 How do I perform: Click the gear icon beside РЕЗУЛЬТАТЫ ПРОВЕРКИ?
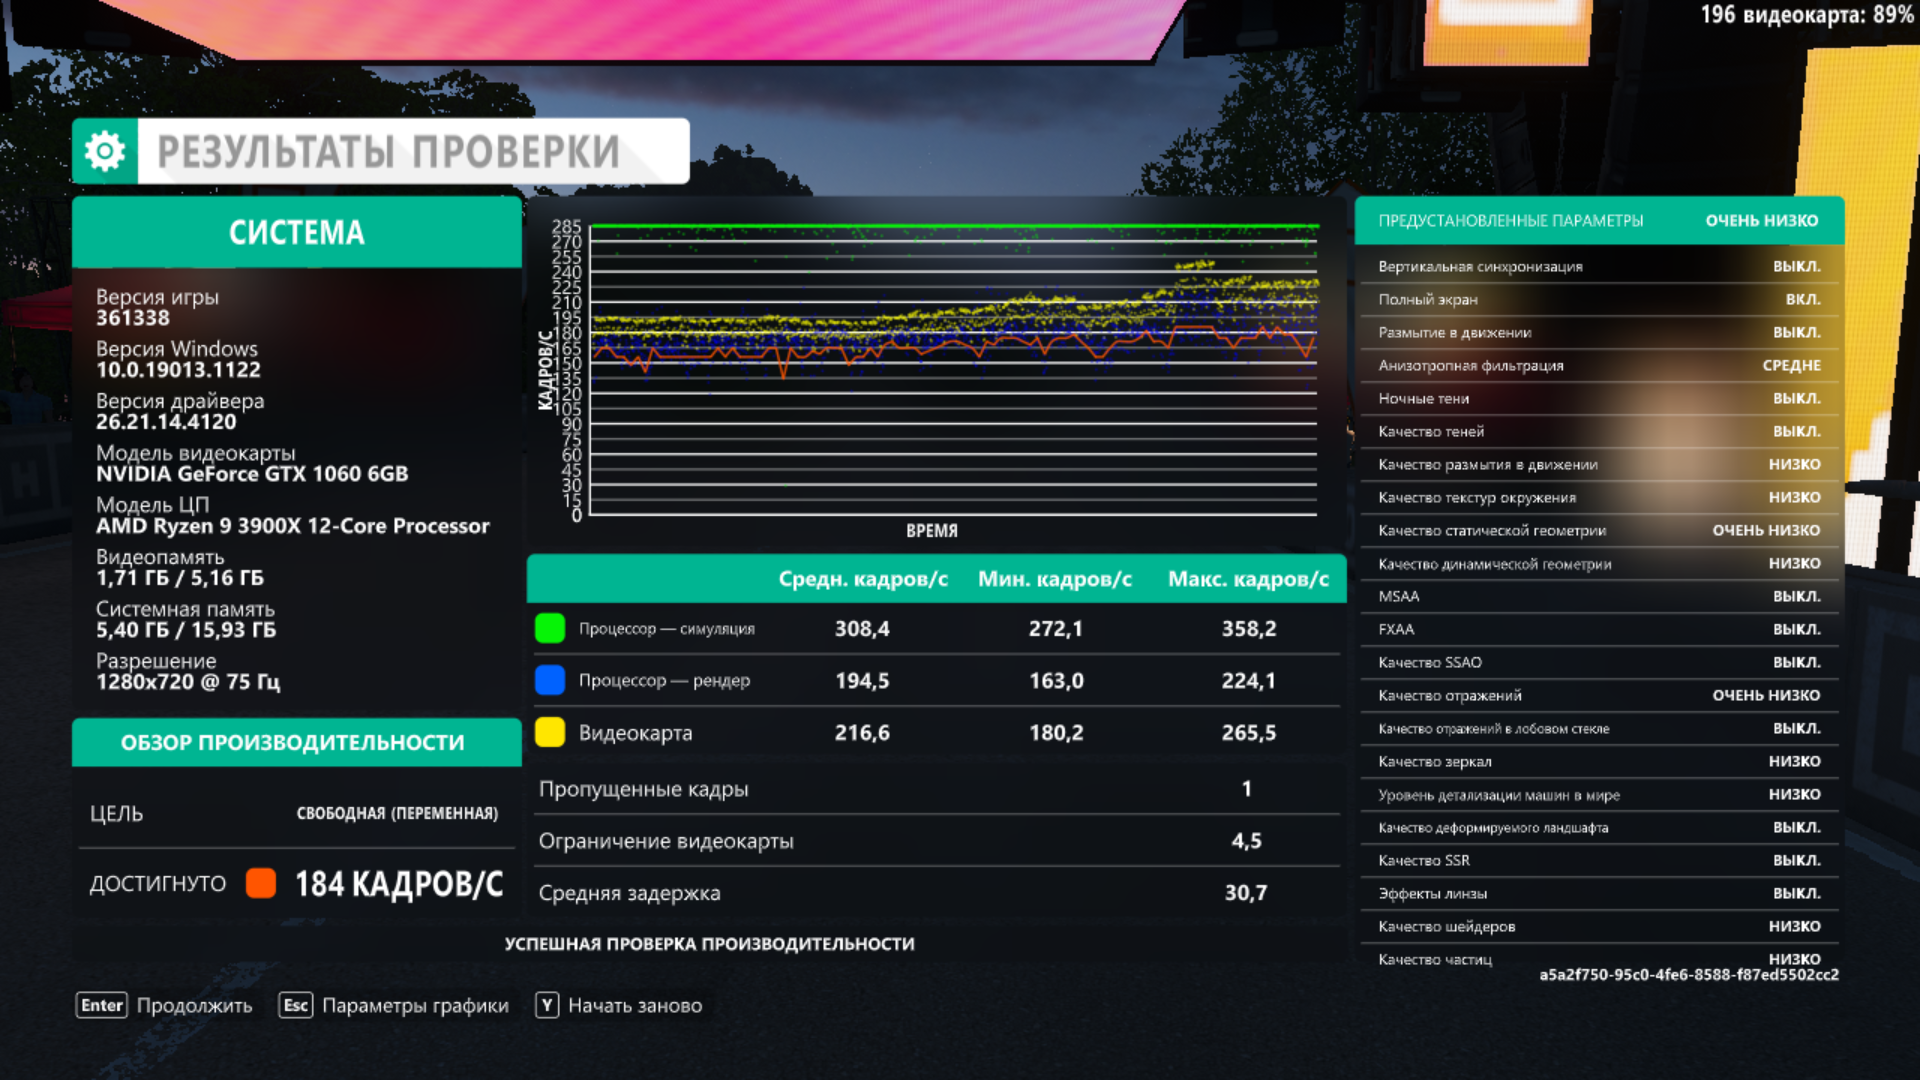[105, 152]
